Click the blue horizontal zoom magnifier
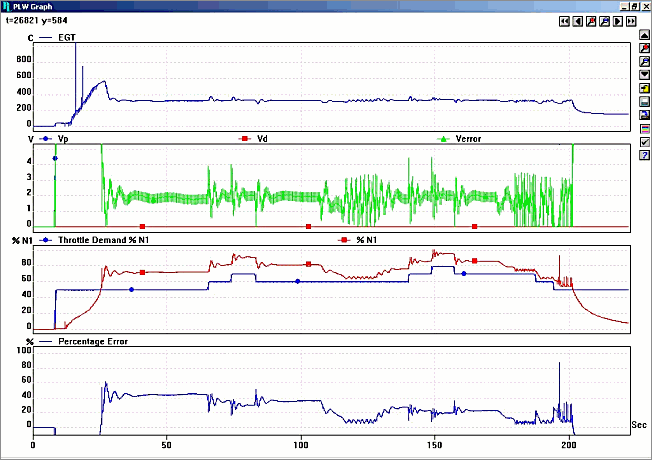 605,20
